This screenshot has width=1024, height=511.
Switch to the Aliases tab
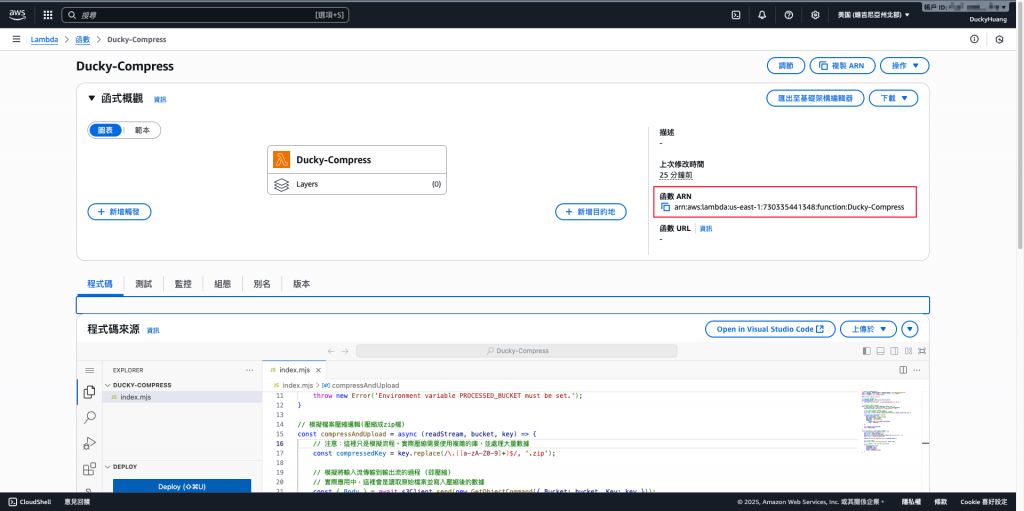[262, 284]
